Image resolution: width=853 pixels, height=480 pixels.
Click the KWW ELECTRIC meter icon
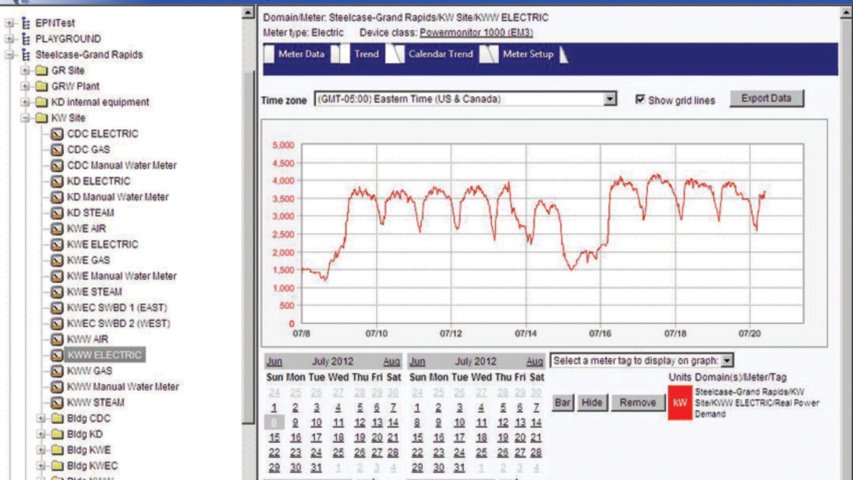click(x=57, y=355)
